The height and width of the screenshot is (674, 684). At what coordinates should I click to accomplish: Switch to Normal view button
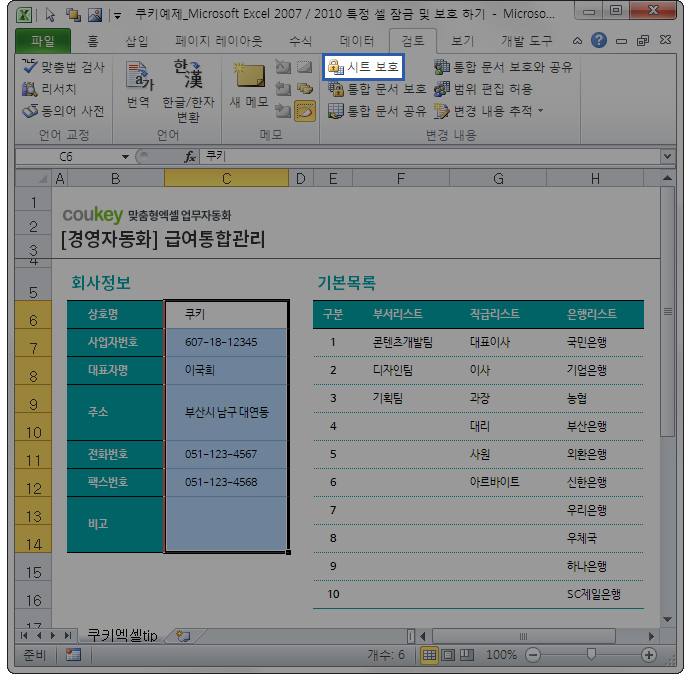pyautogui.click(x=429, y=655)
